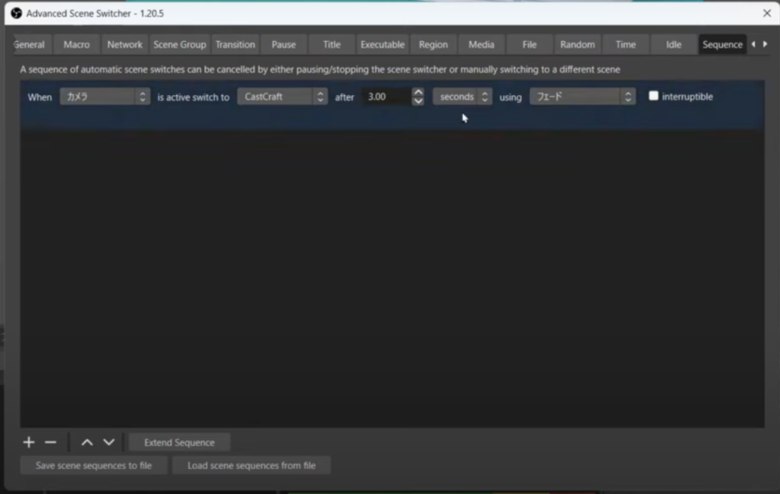Screen dimensions: 780x494
Task: Remove selected sequence with minus icon
Action: [51, 442]
